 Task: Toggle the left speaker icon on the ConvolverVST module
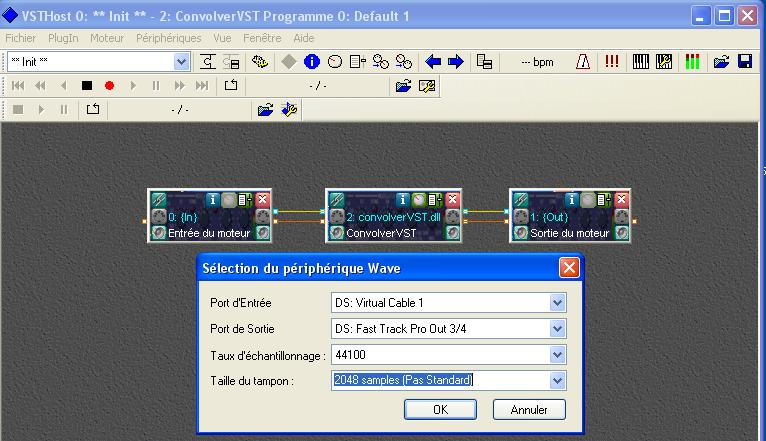[337, 232]
